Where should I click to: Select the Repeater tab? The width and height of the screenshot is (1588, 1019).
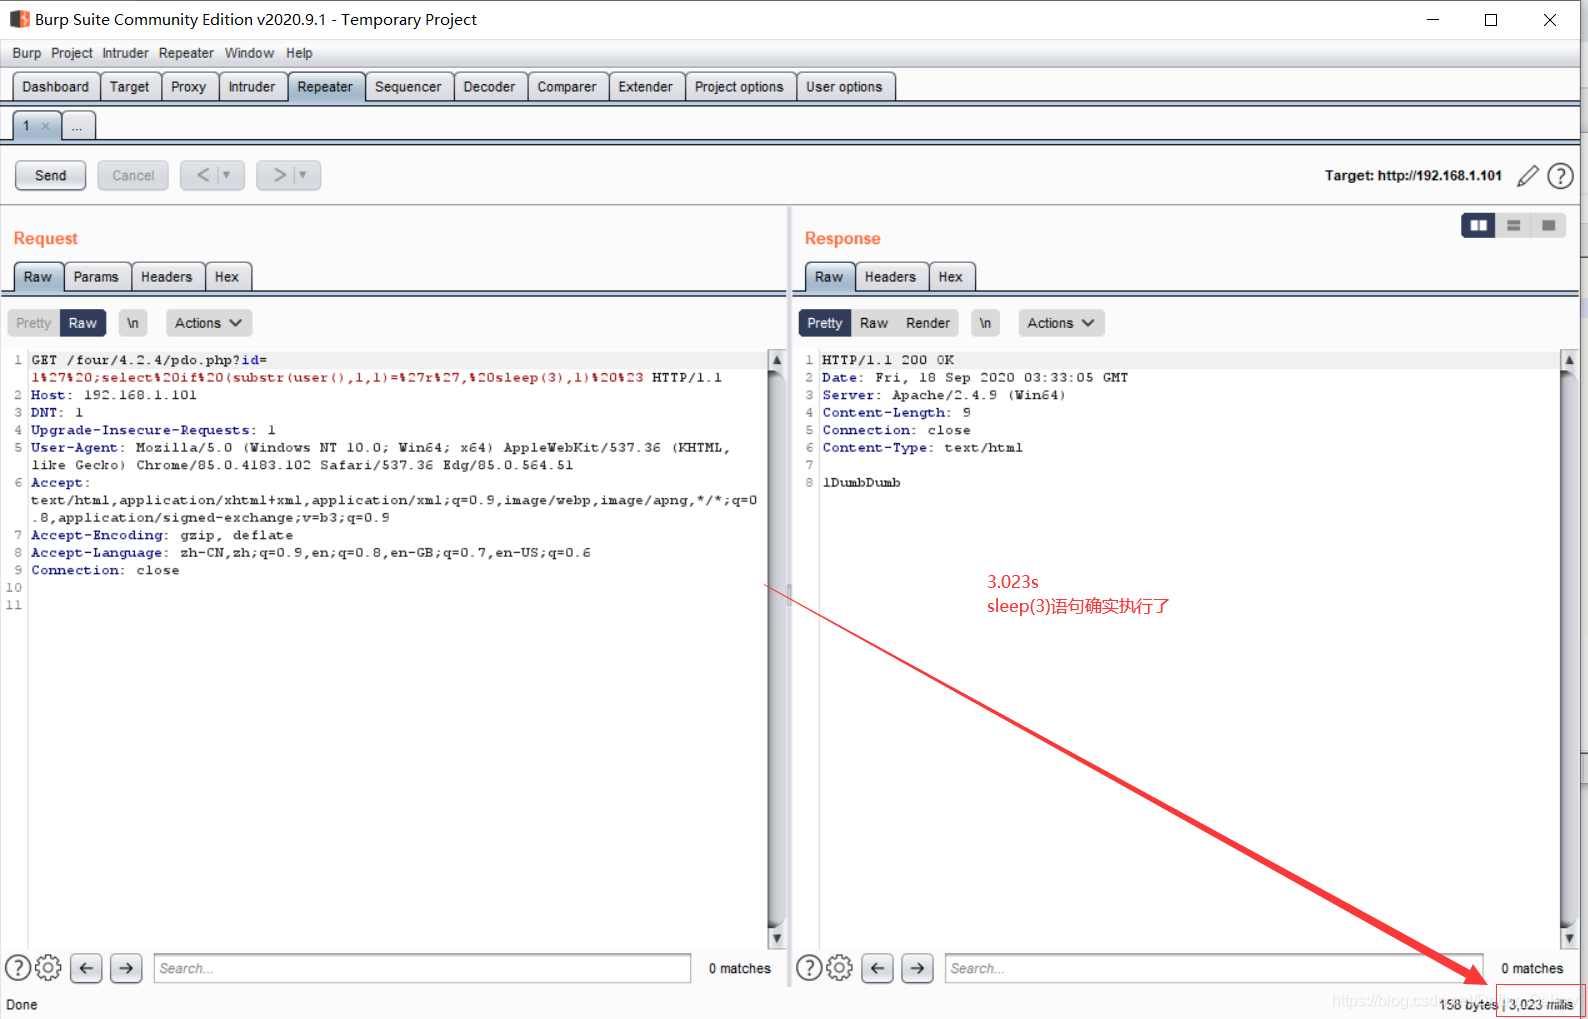(325, 87)
